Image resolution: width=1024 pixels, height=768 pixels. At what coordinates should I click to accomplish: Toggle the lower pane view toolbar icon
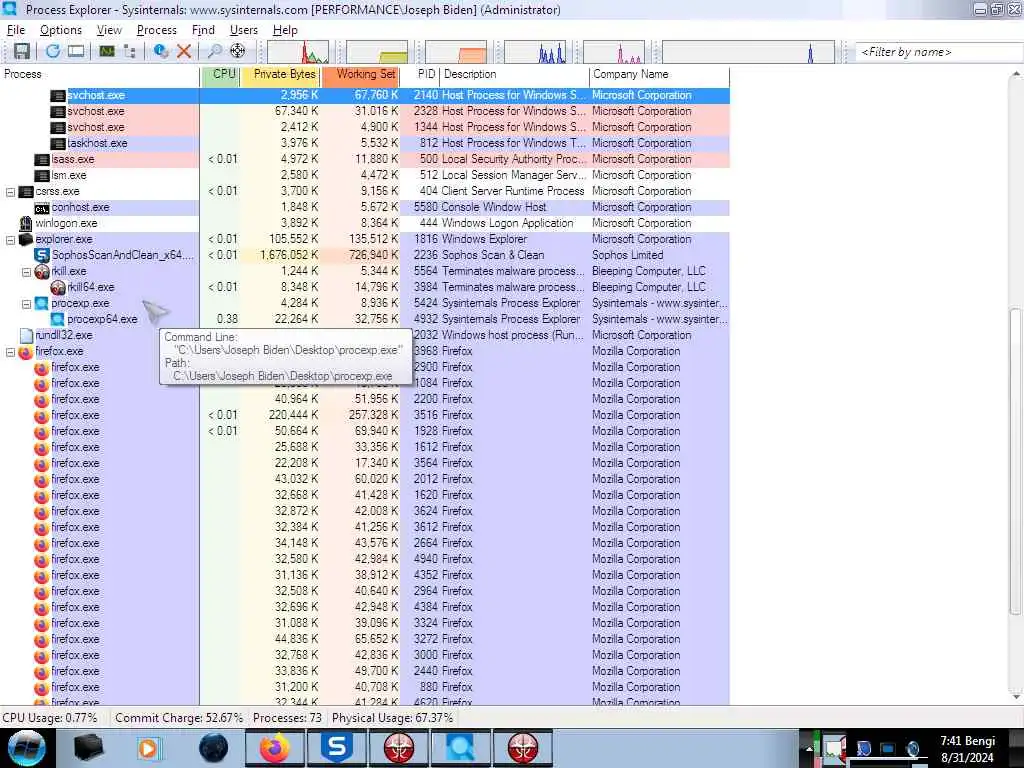[x=76, y=51]
